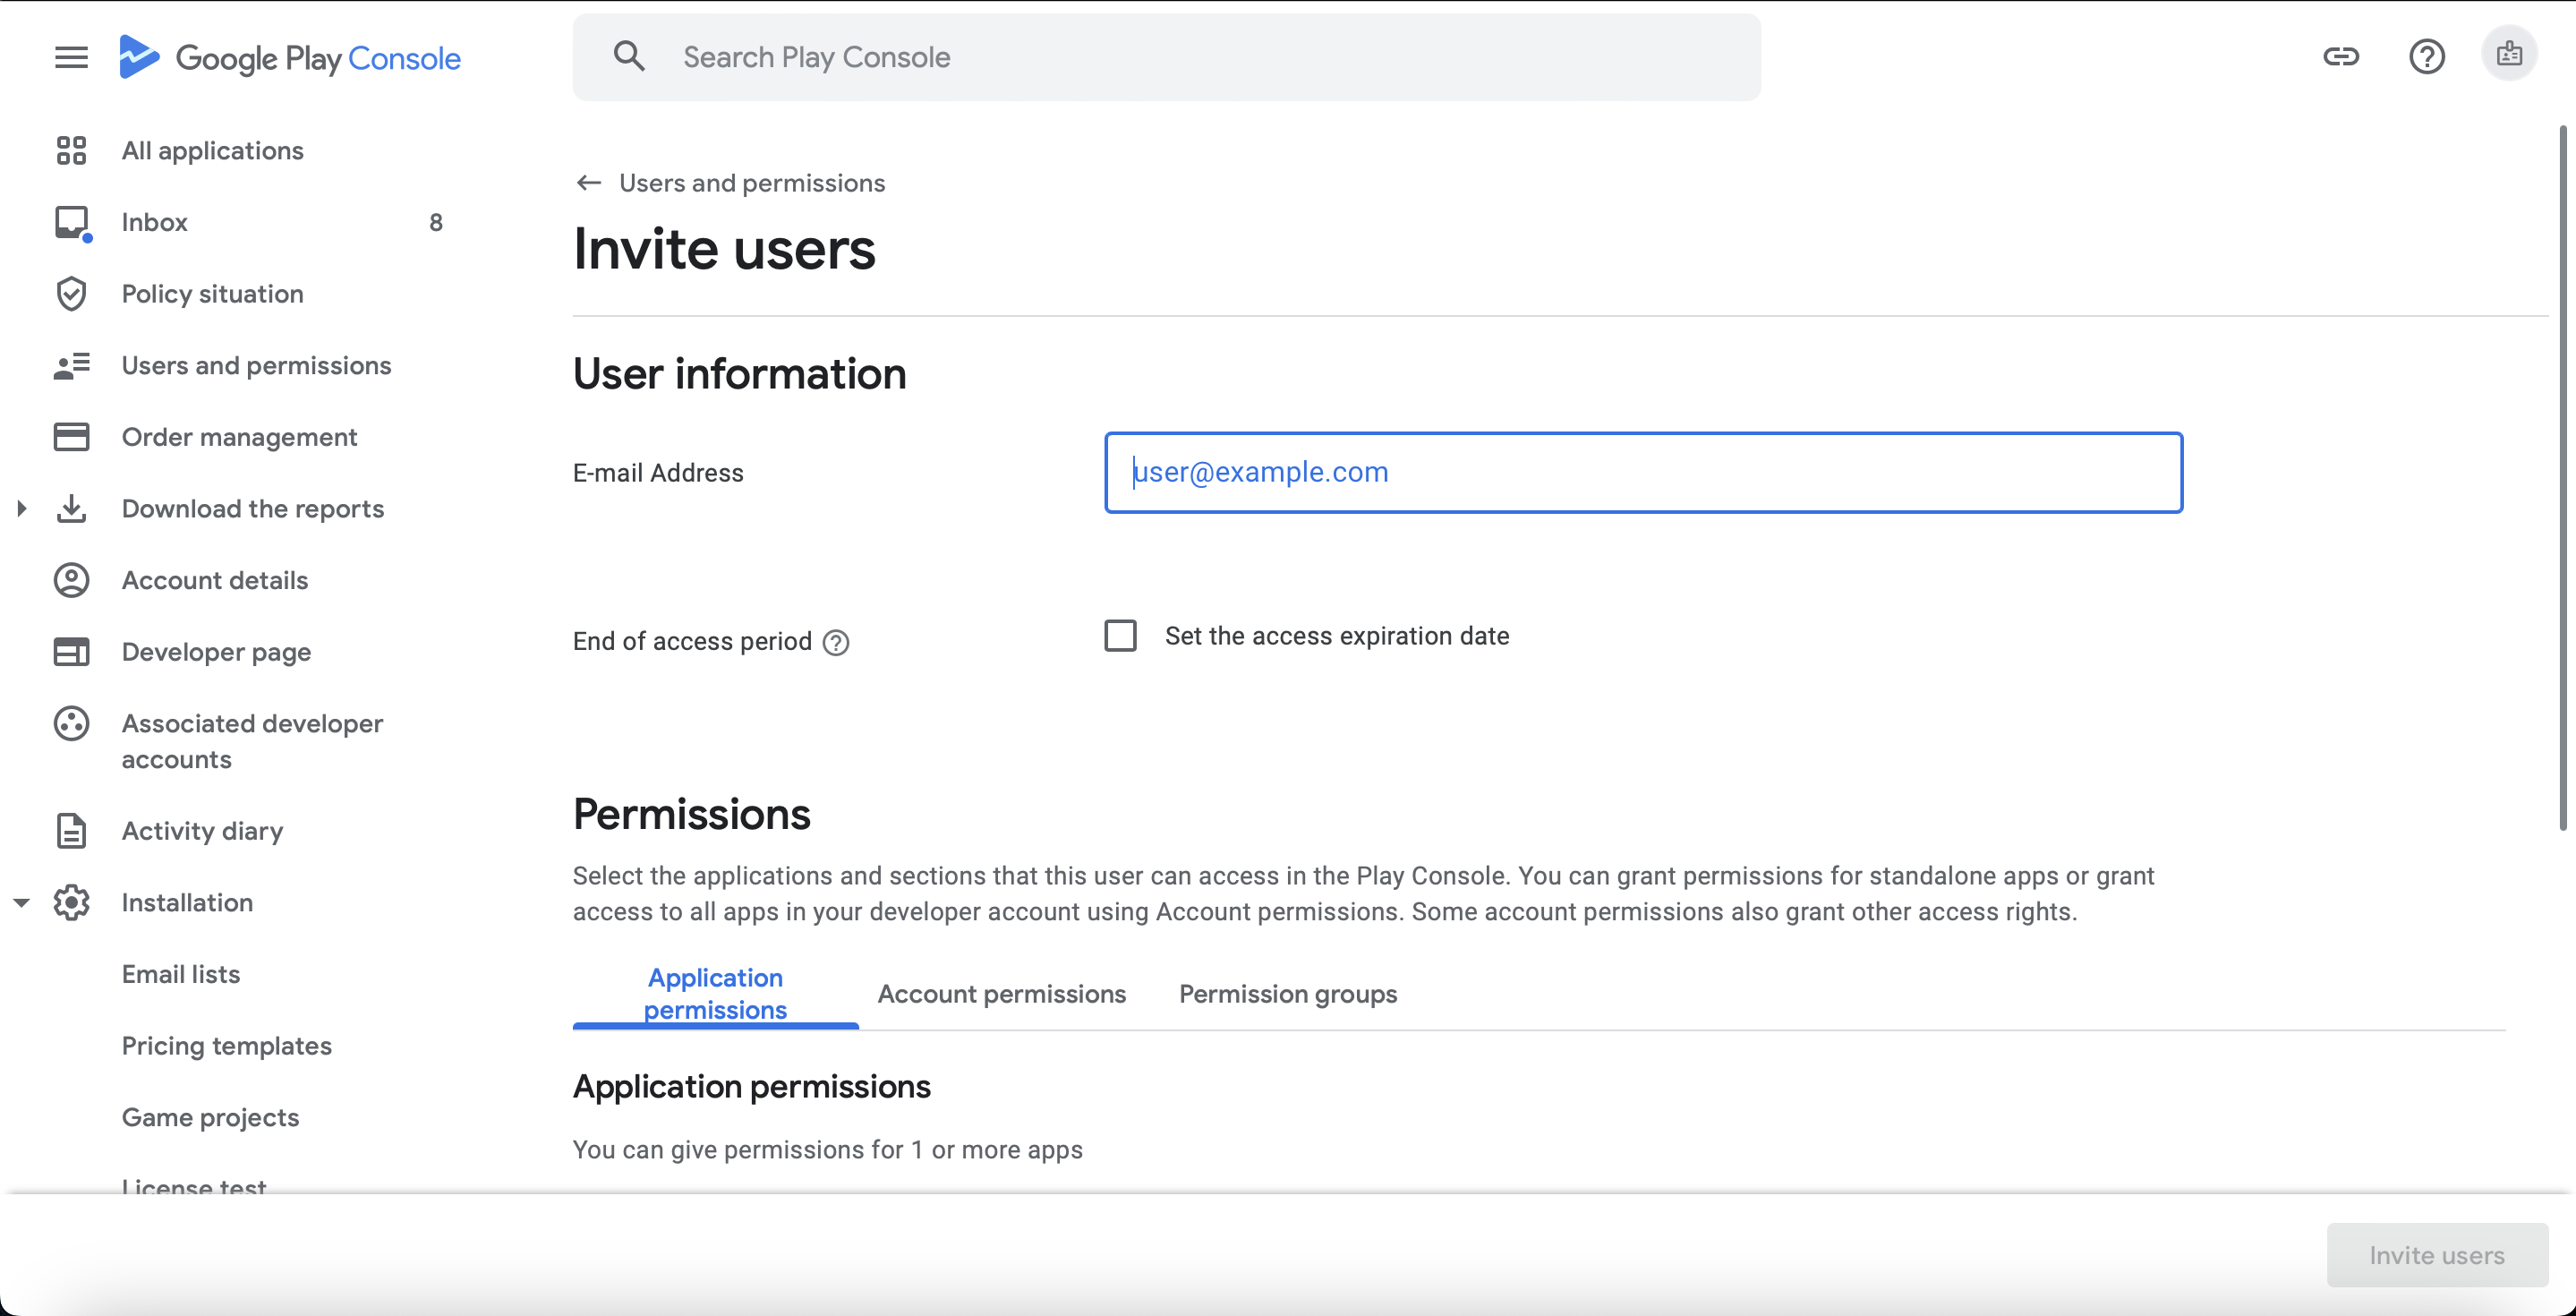Open the Inbox icon in sidebar
The width and height of the screenshot is (2576, 1316).
click(x=71, y=222)
